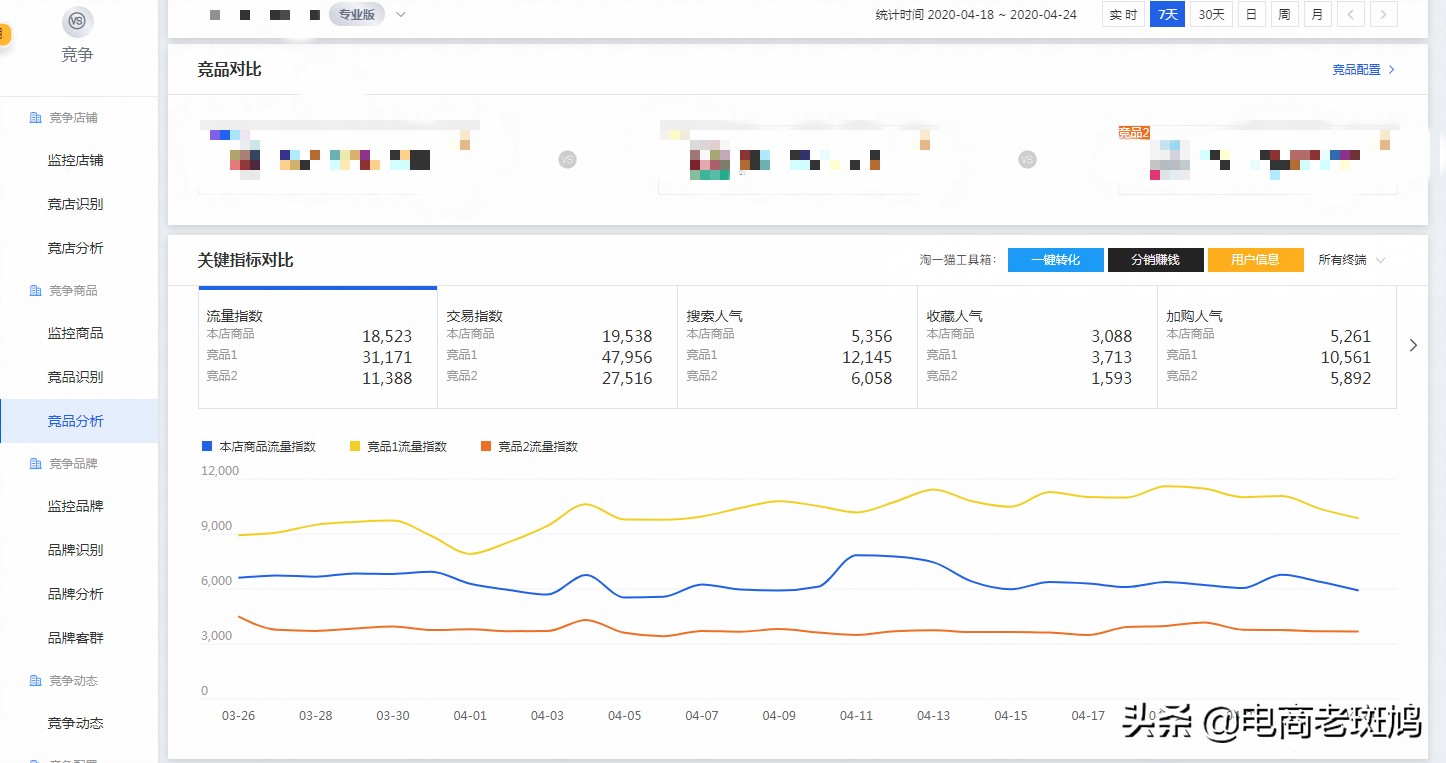Click the 专业版 badge

pos(357,14)
